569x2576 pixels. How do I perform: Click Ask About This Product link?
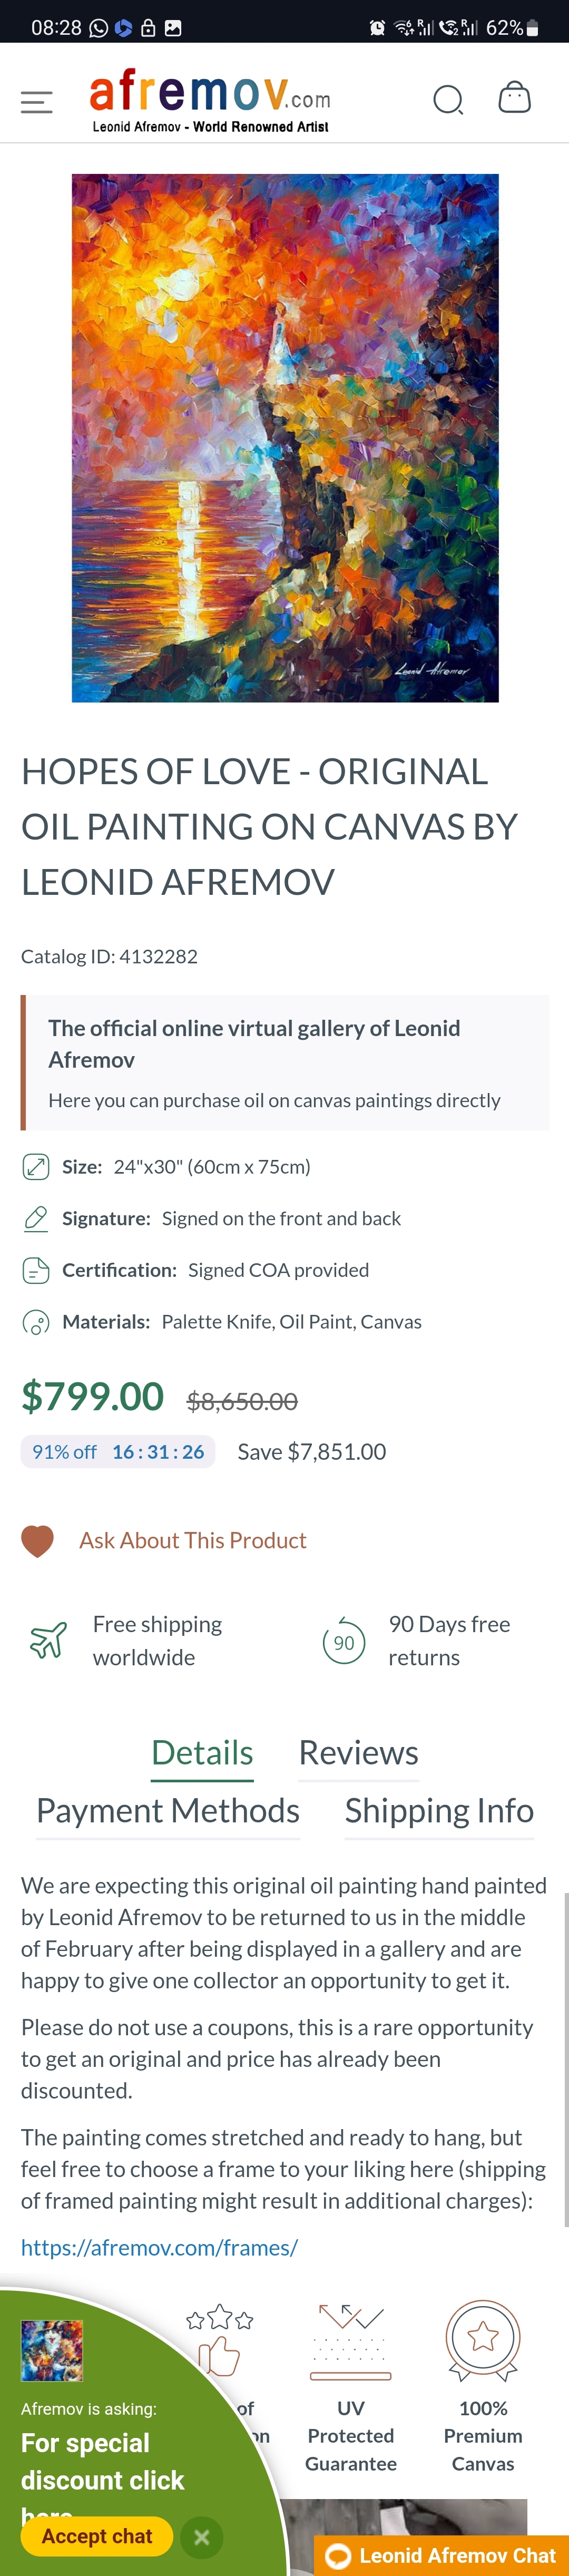pos(193,1540)
